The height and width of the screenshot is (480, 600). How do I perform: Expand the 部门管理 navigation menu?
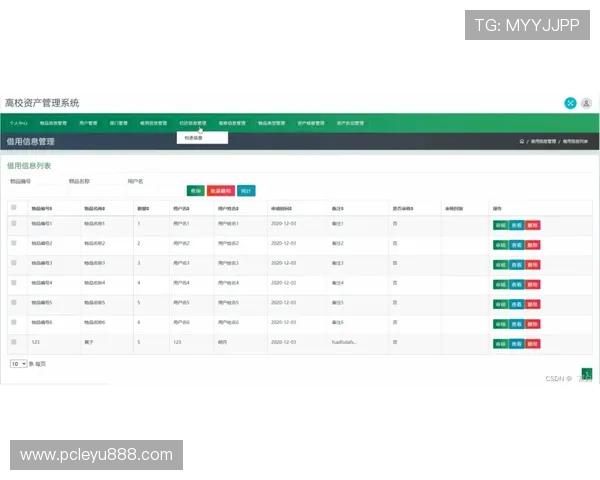[118, 123]
